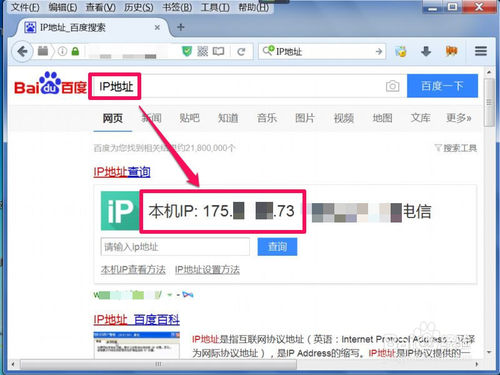The image size is (500, 375).
Task: Switch to the 文库 tab
Action: coord(420,118)
